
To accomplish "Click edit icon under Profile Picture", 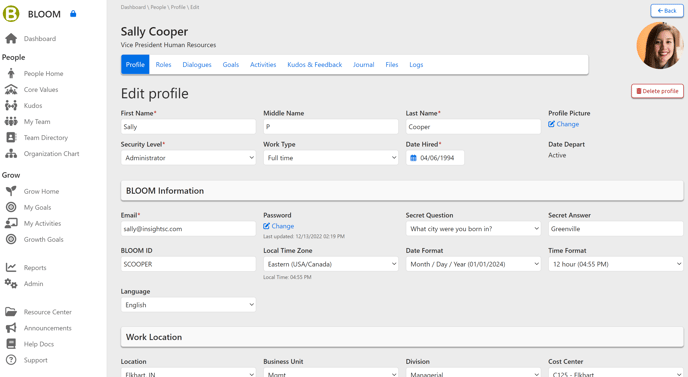I will click(551, 124).
